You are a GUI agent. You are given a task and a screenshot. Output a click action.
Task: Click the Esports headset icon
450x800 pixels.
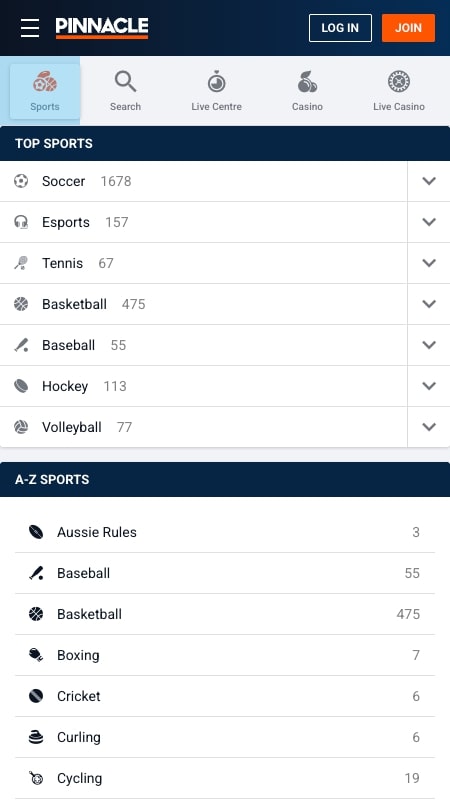[x=21, y=222]
